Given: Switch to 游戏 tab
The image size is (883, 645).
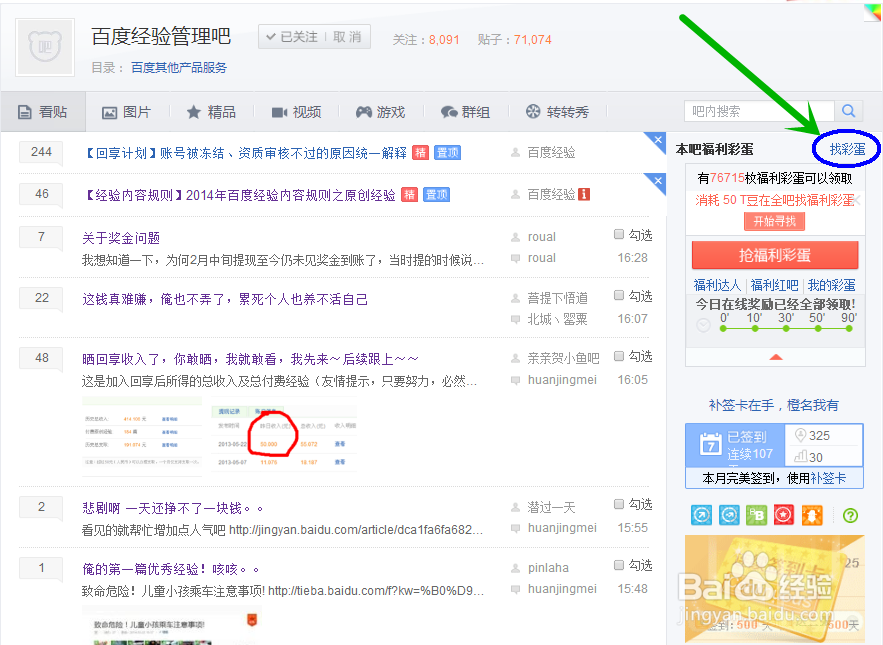Looking at the screenshot, I should pyautogui.click(x=381, y=112).
